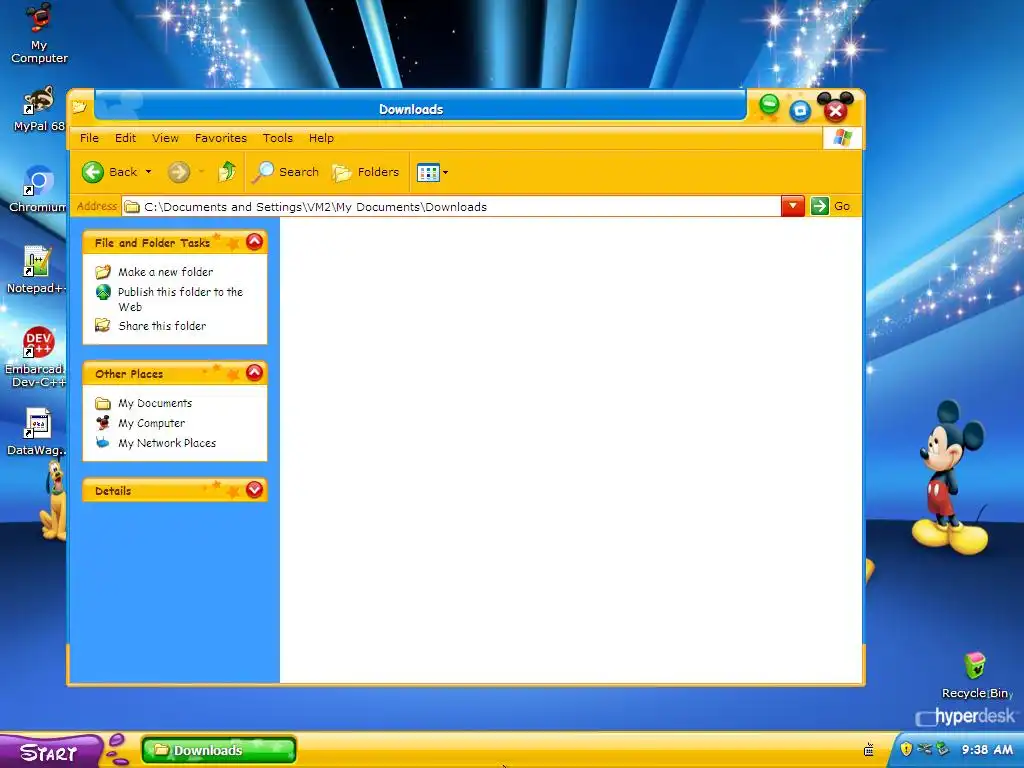The height and width of the screenshot is (768, 1024).
Task: Expand the Address bar dropdown arrow
Action: (793, 206)
